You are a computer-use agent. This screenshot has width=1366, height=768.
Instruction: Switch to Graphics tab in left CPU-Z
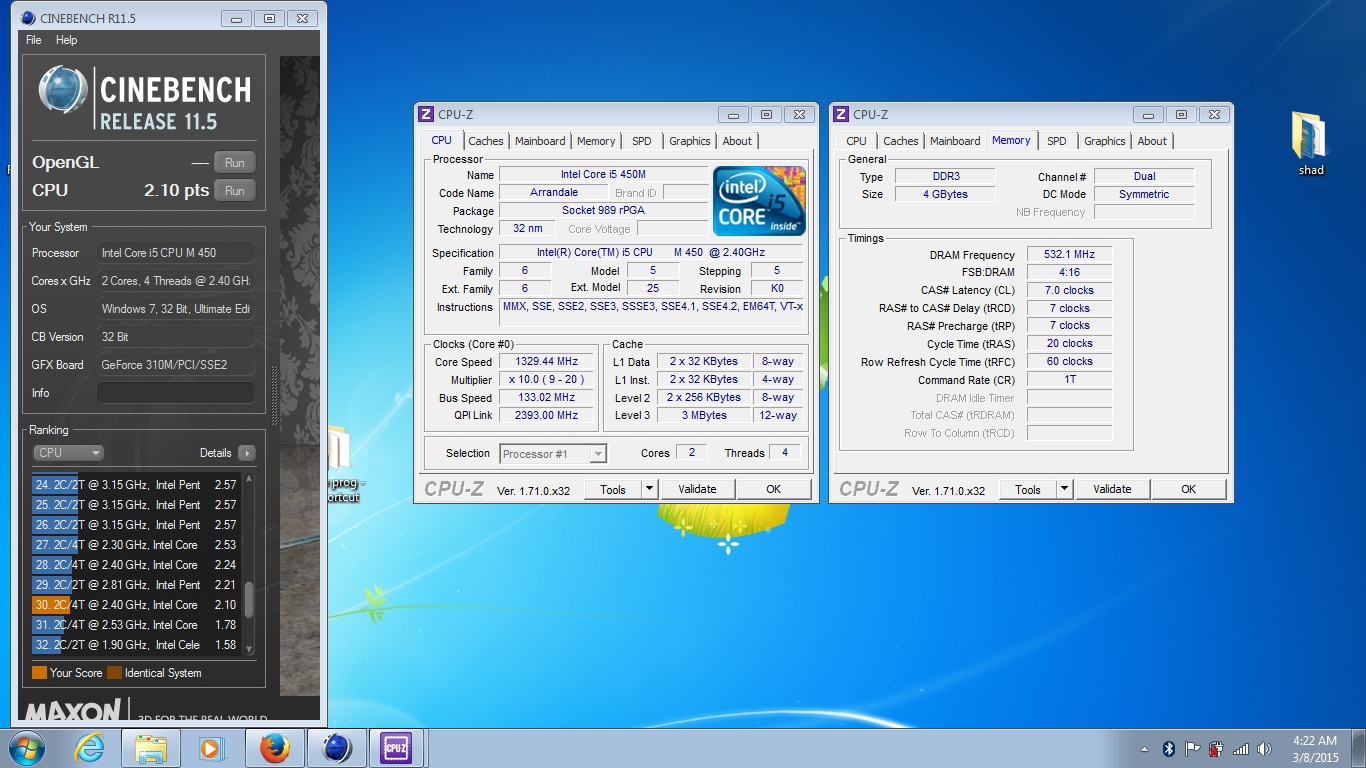pyautogui.click(x=690, y=141)
